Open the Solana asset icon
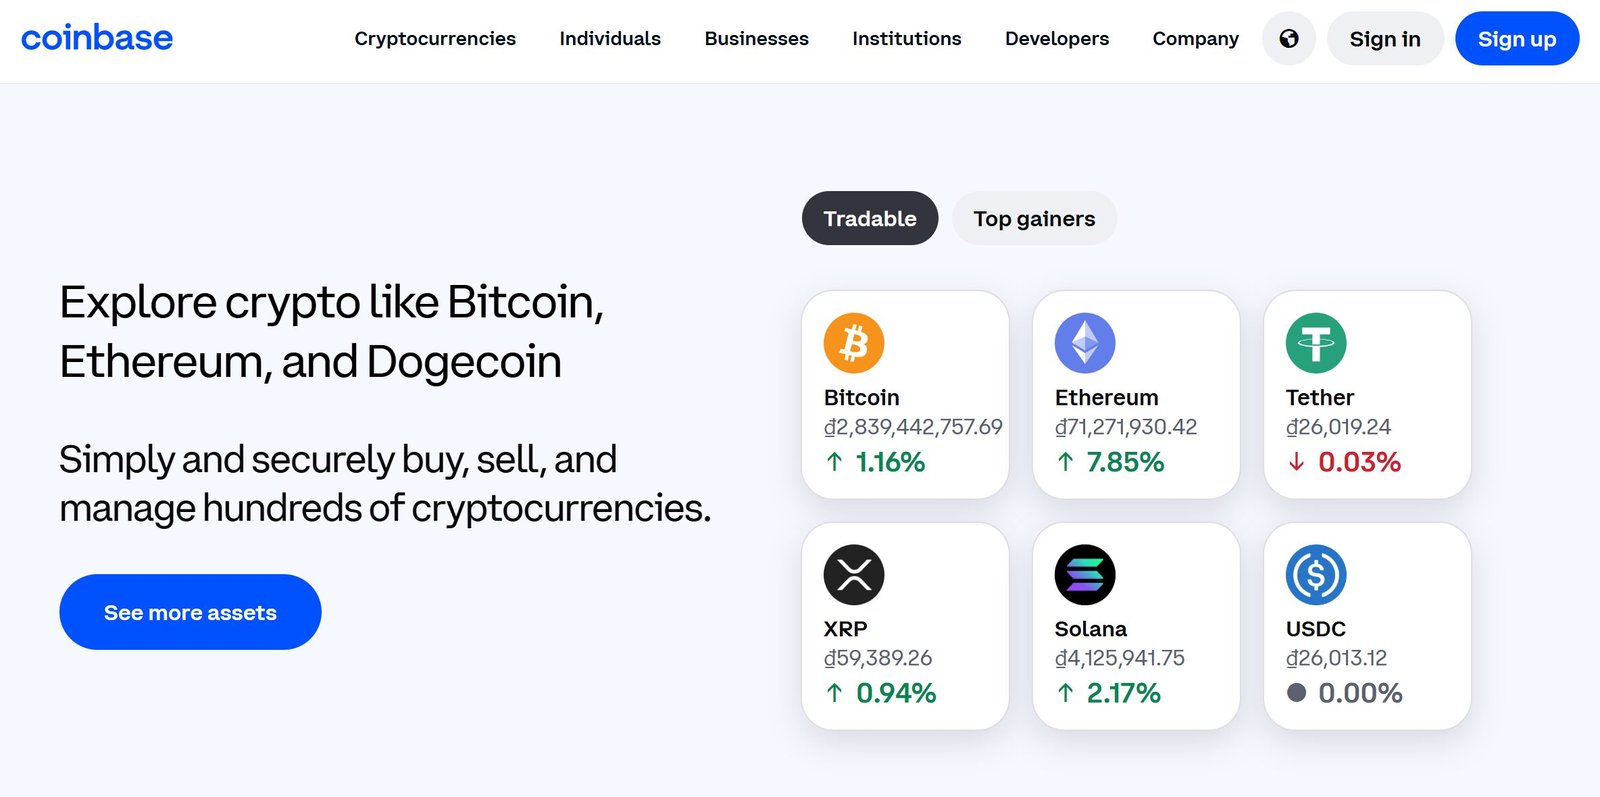This screenshot has height=797, width=1600. coord(1086,573)
